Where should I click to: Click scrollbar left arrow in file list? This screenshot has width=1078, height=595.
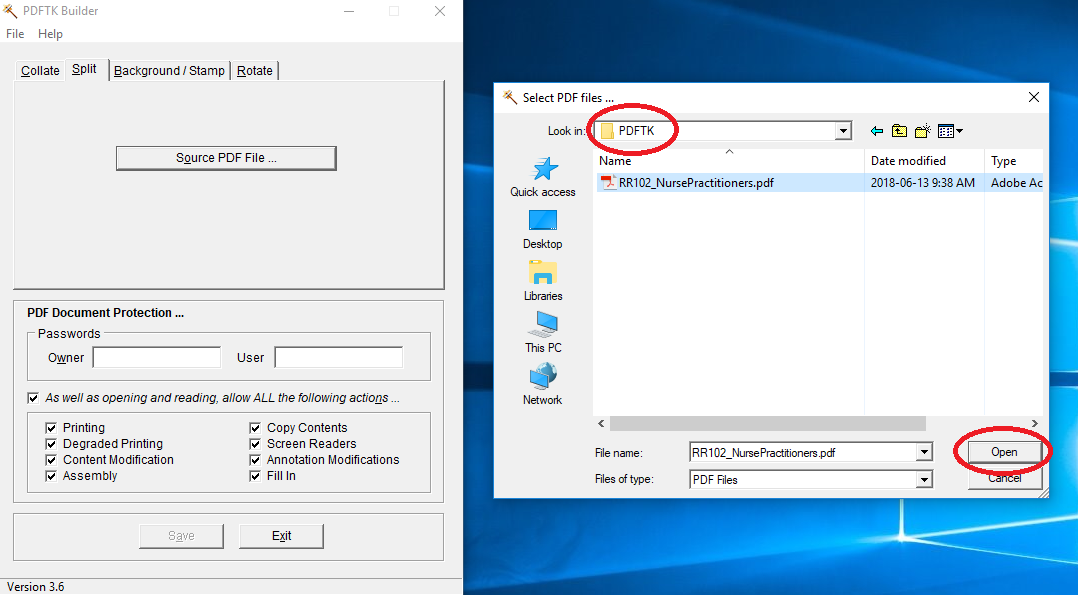[601, 423]
